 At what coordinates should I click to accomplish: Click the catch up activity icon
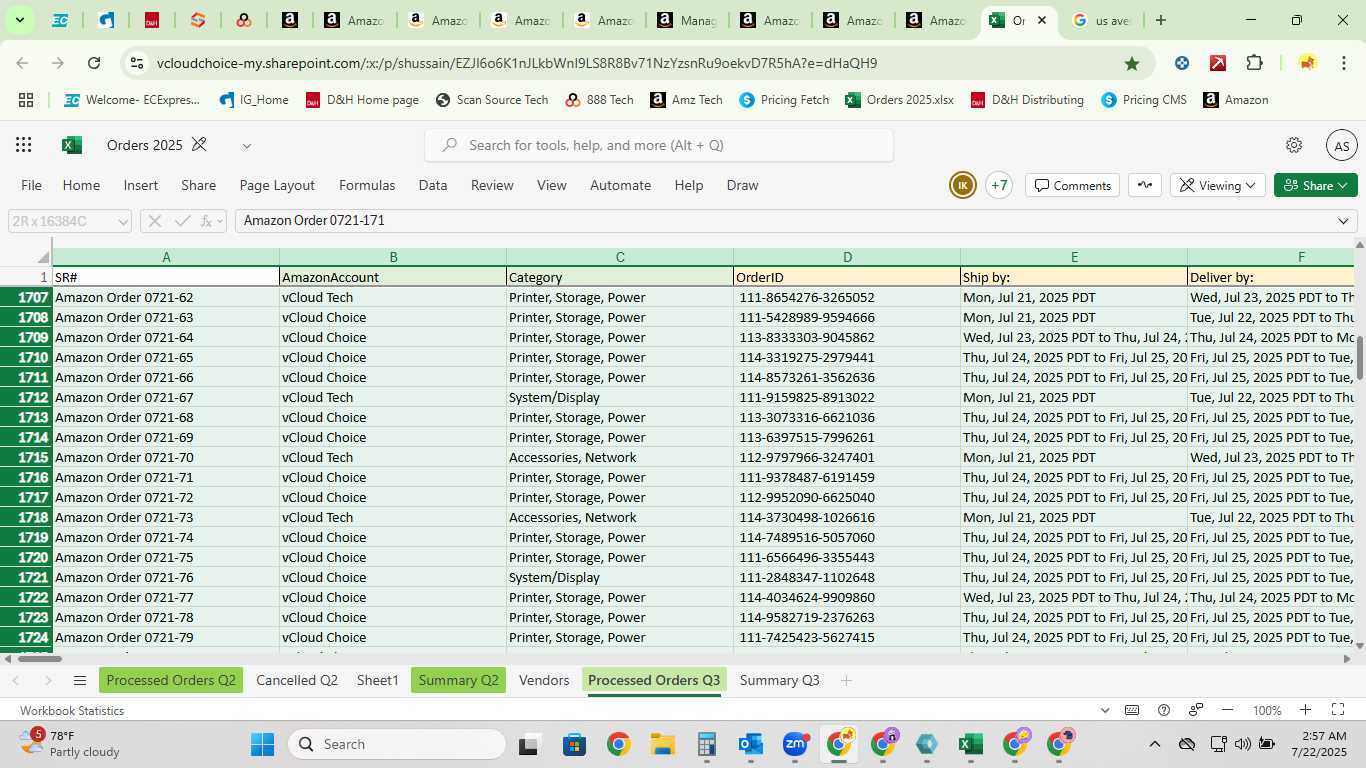pyautogui.click(x=1145, y=185)
